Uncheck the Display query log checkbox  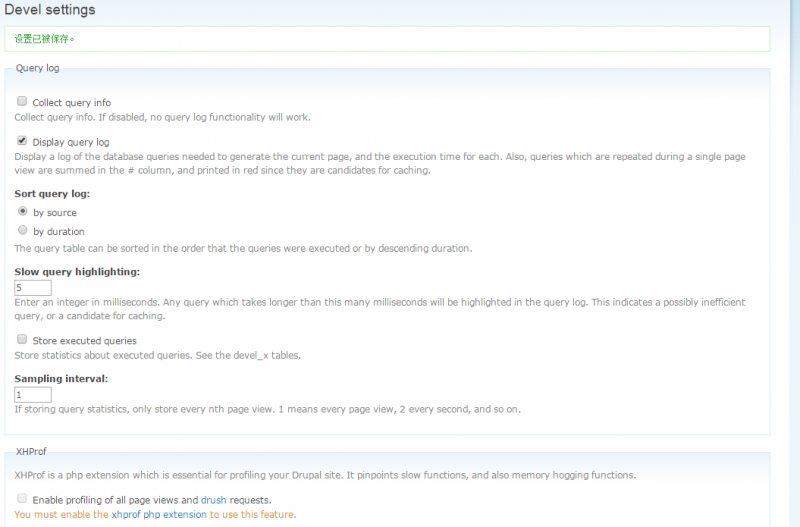(22, 140)
